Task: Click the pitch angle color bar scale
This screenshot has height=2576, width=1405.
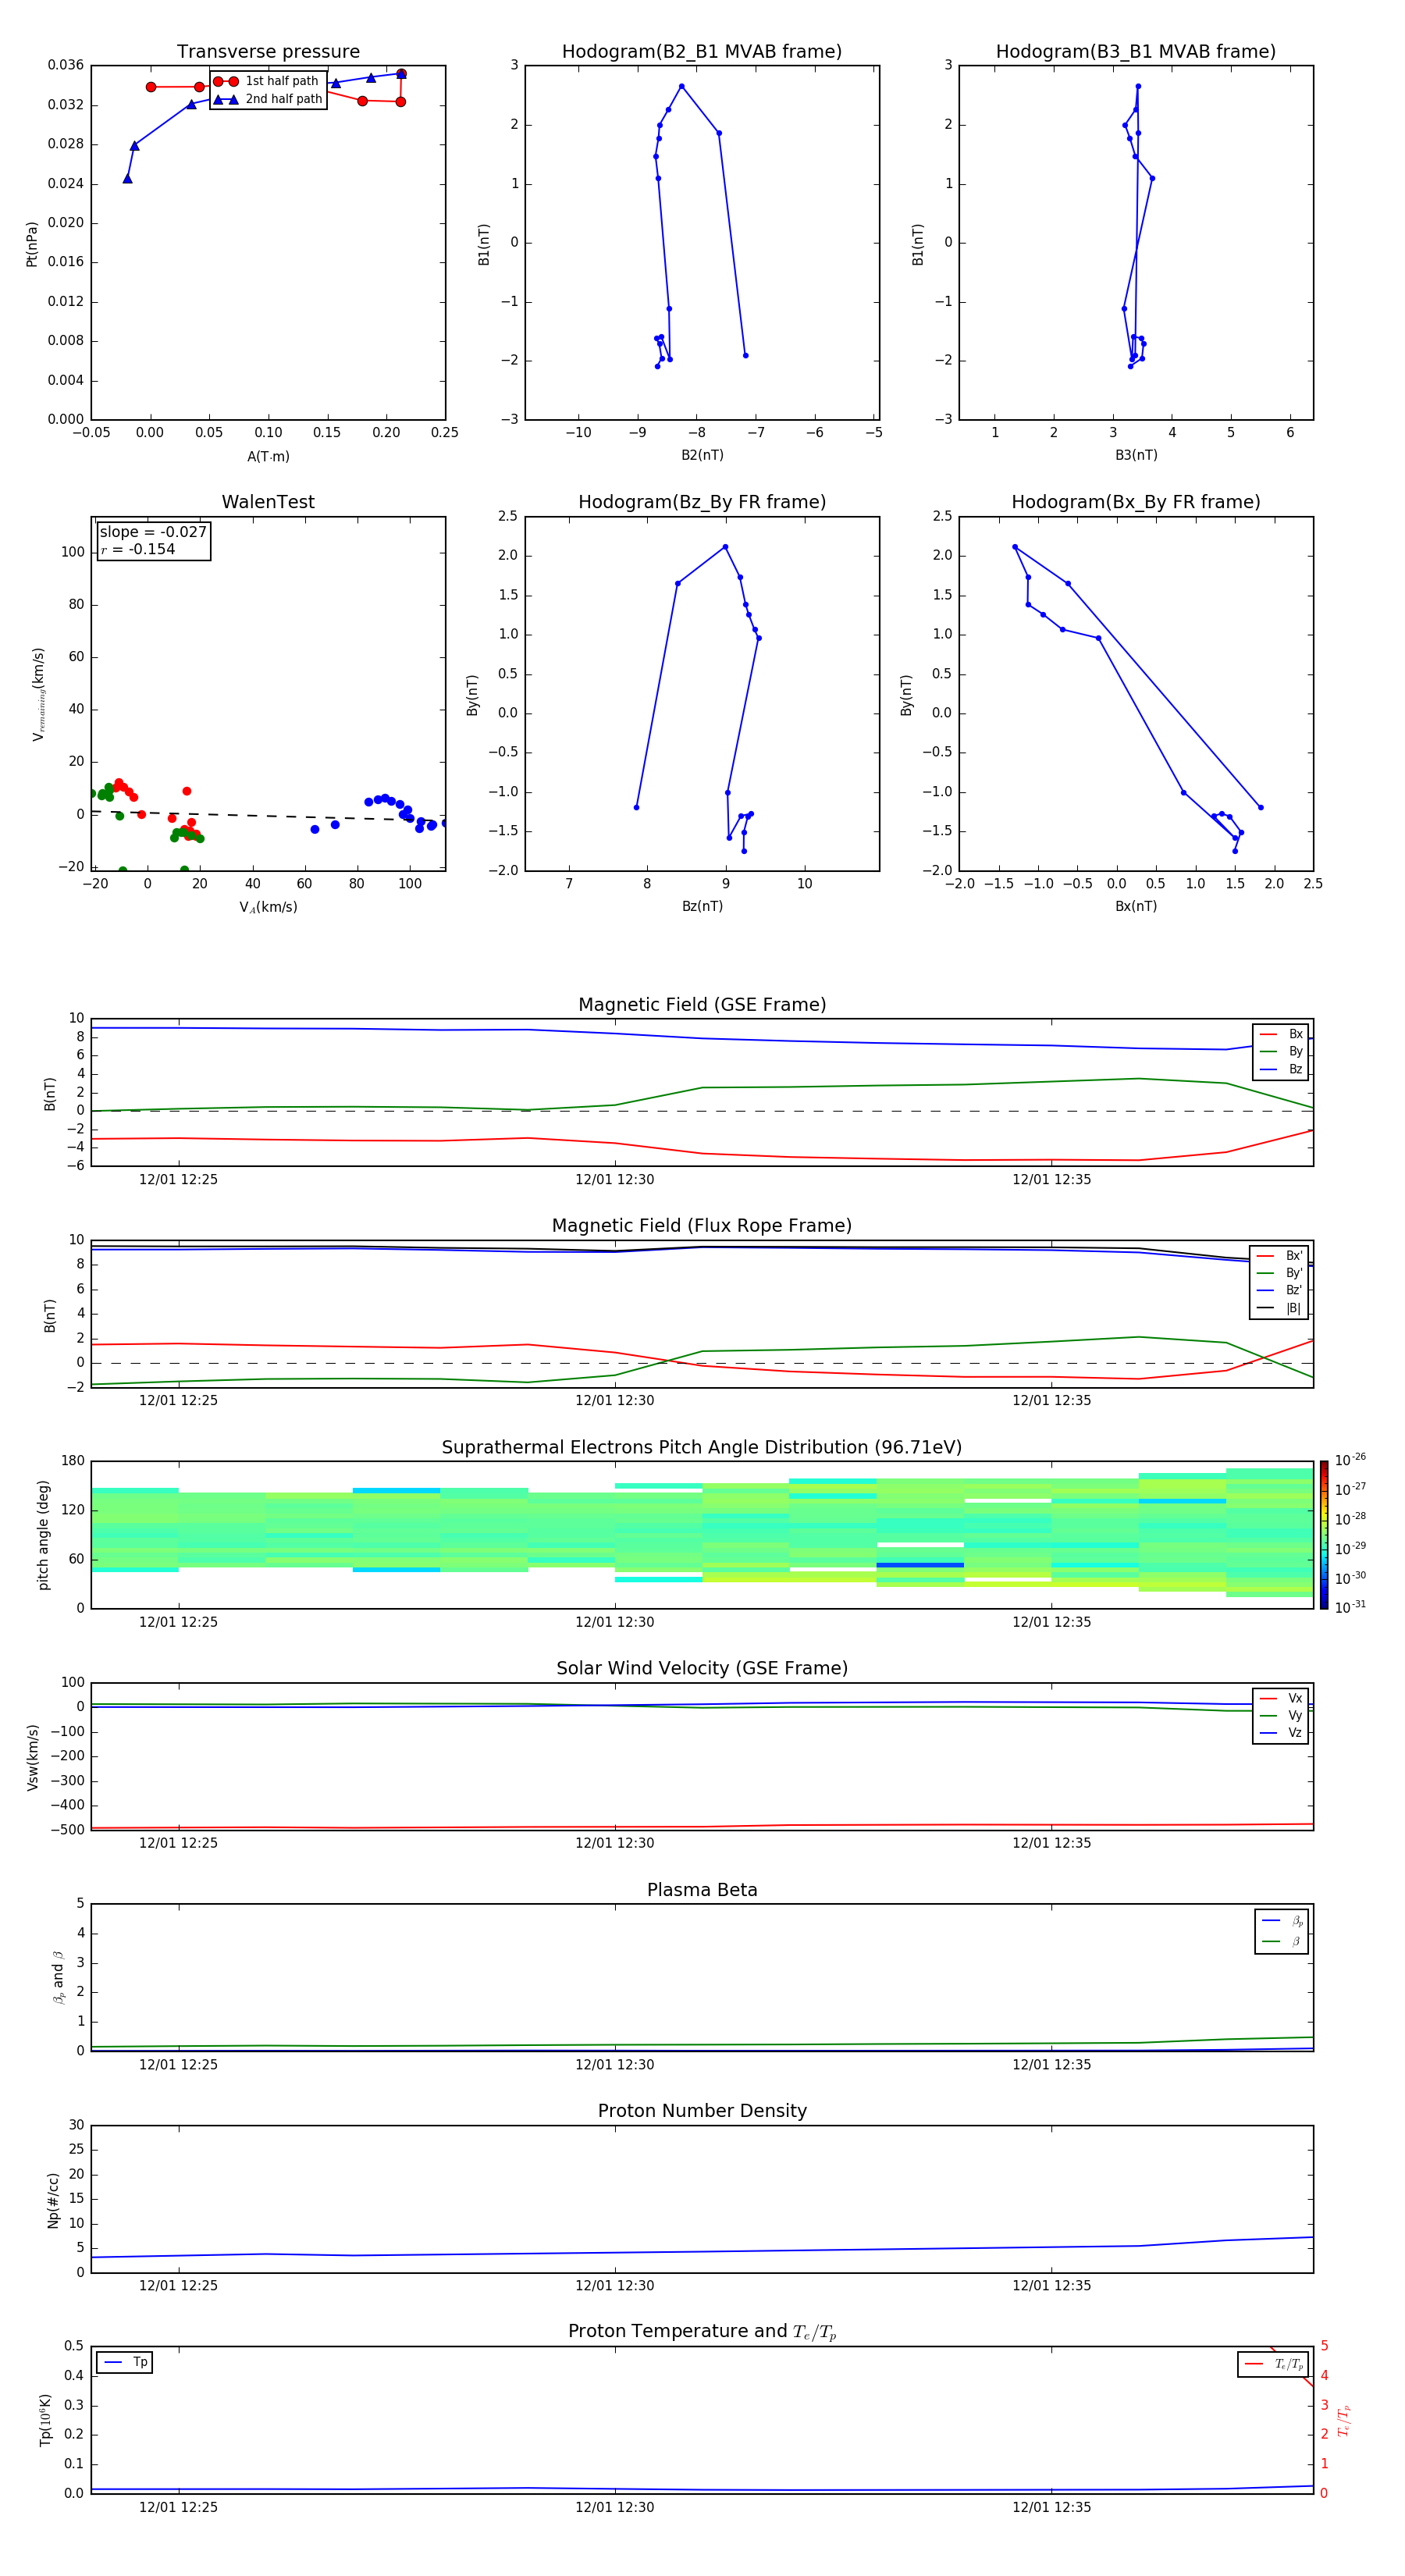Action: [1323, 1535]
